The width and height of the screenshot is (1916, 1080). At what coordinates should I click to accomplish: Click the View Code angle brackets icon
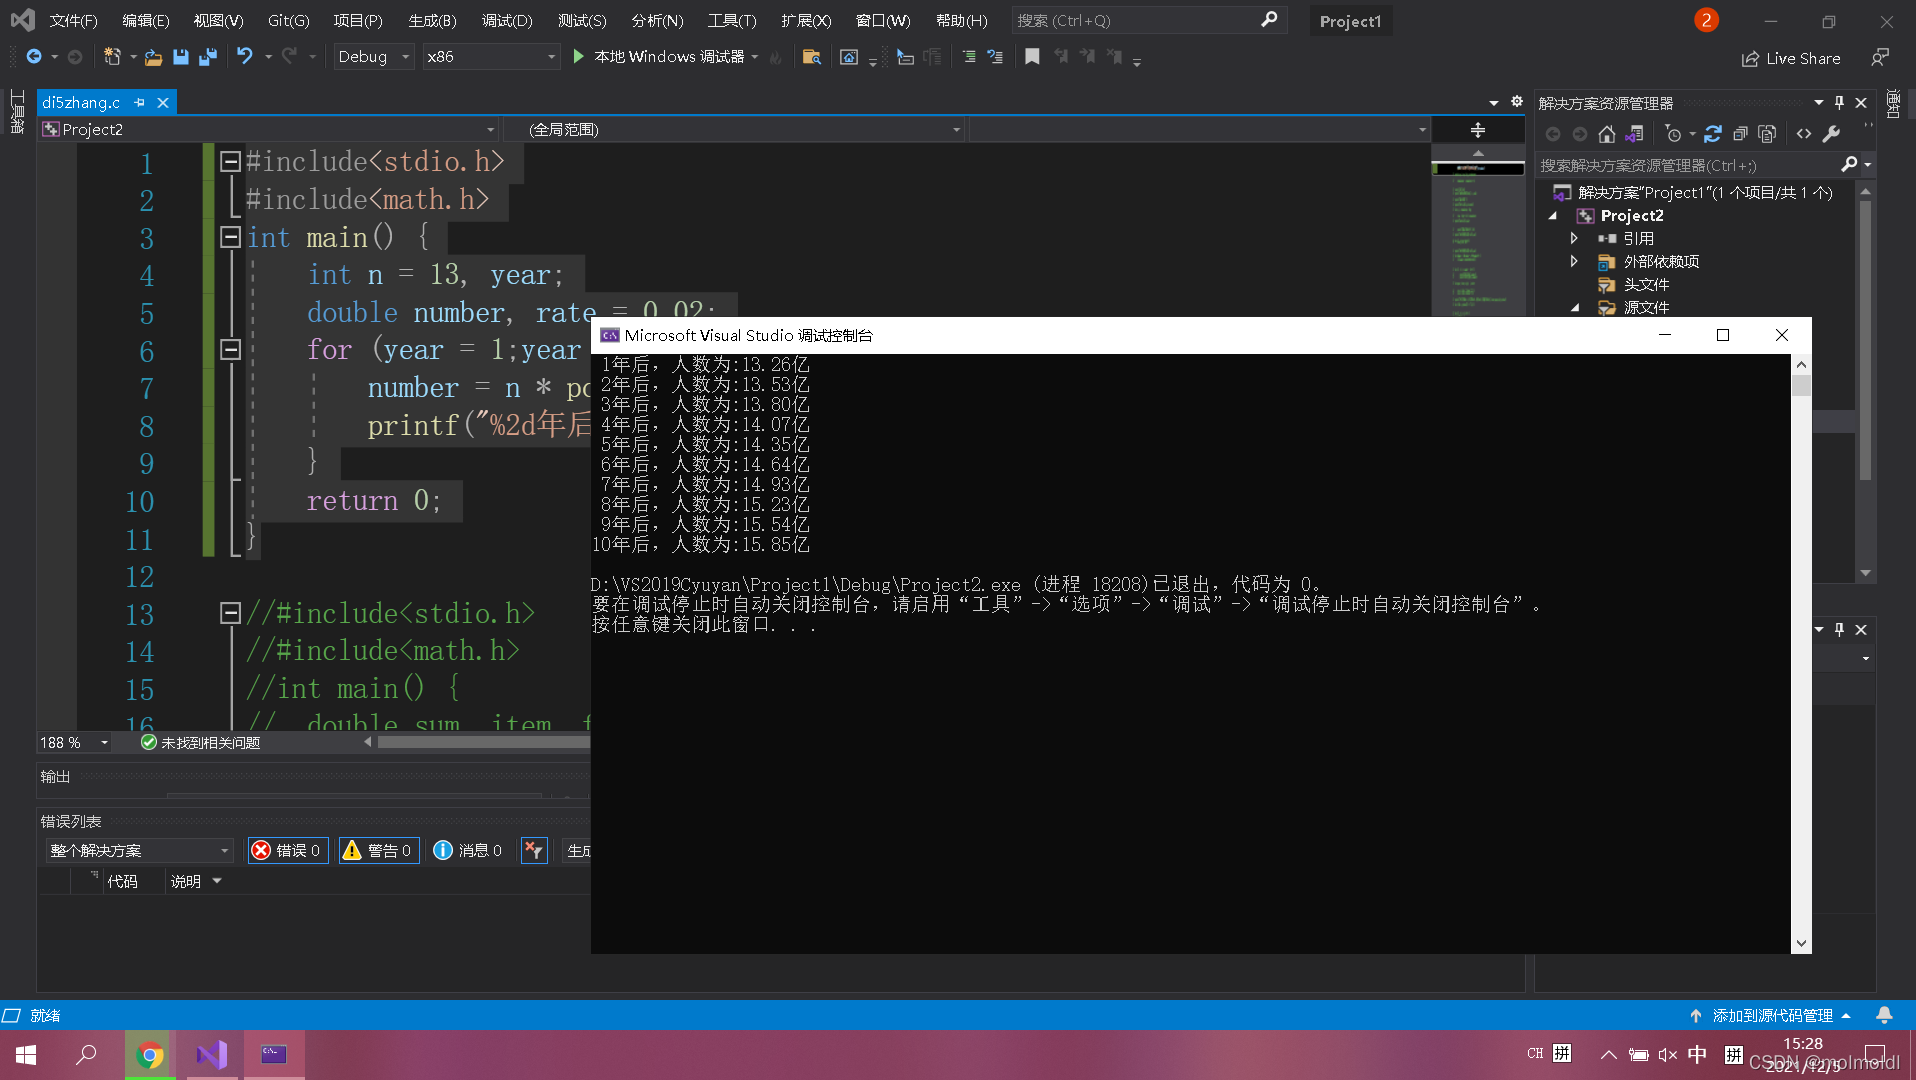pos(1804,134)
